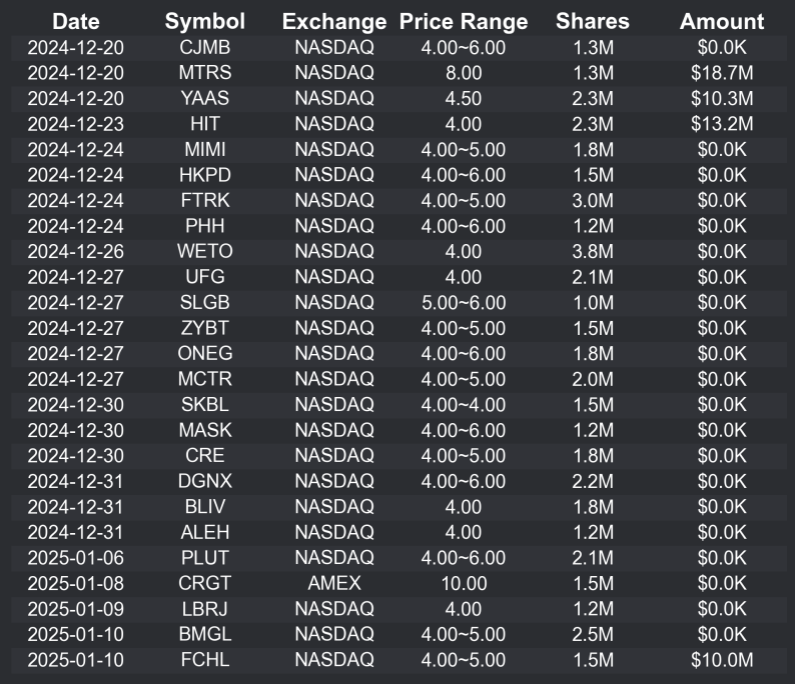Click the AMEX exchange cell

(x=334, y=583)
